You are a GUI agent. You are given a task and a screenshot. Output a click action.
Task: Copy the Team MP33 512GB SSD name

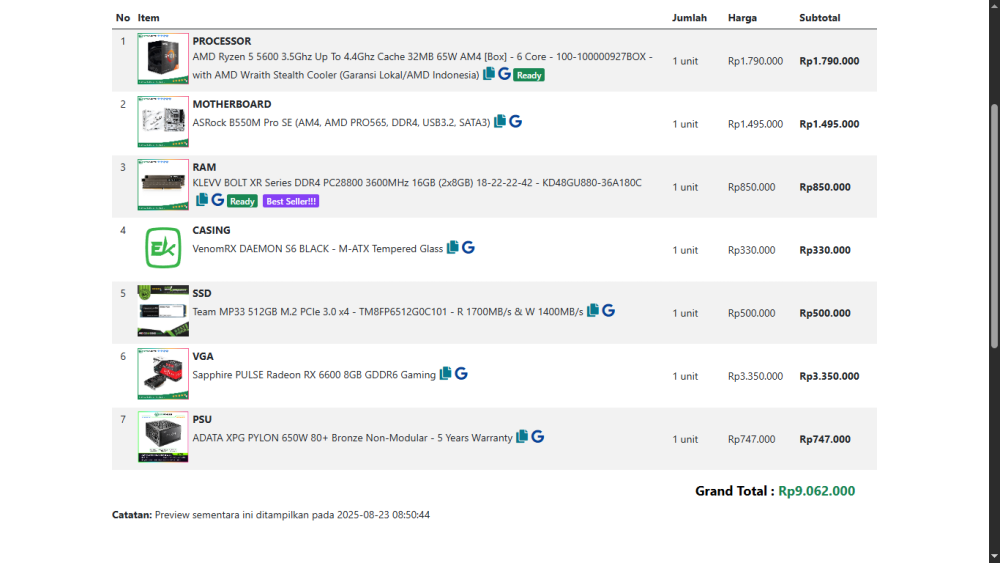tap(593, 311)
